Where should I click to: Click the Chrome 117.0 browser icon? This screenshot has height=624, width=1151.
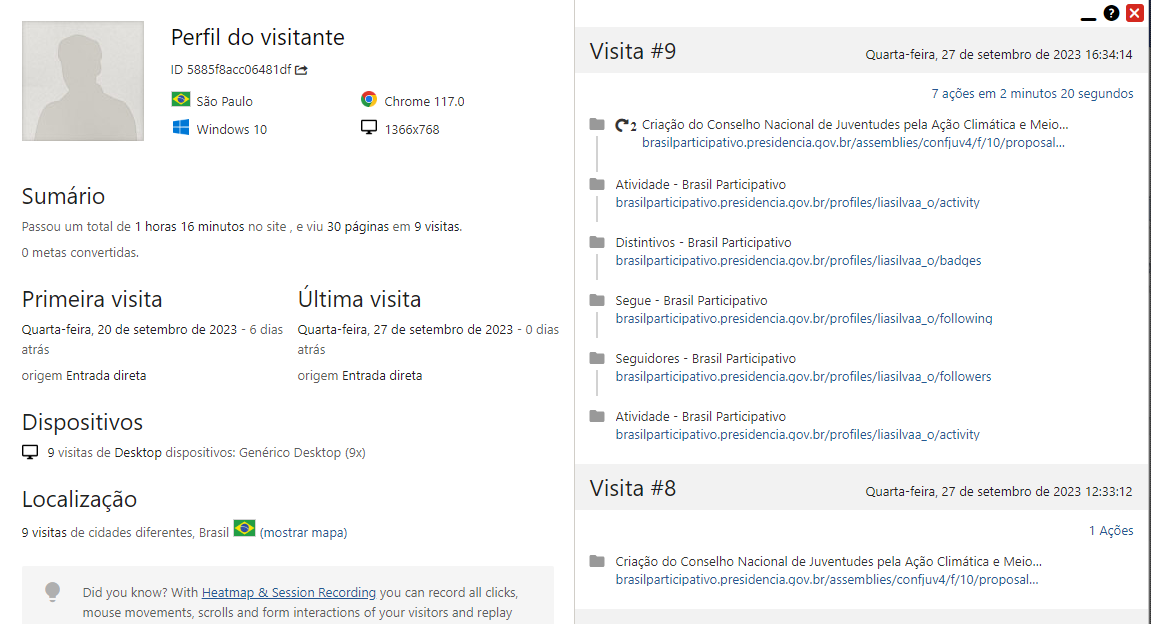[x=369, y=100]
